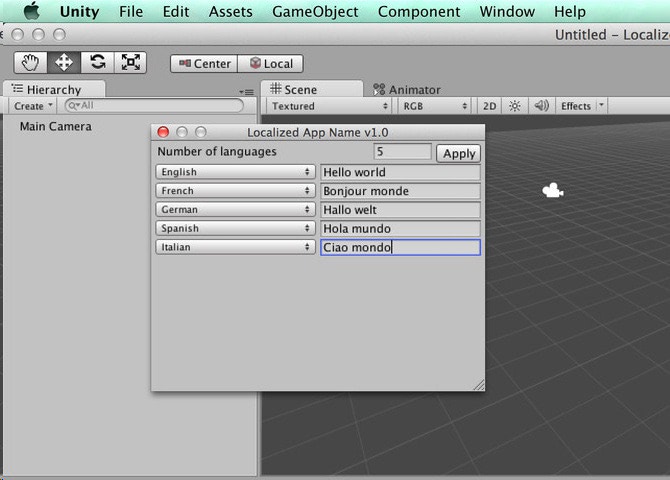The height and width of the screenshot is (480, 670).
Task: Toggle scene lighting sun icon
Action: point(514,106)
